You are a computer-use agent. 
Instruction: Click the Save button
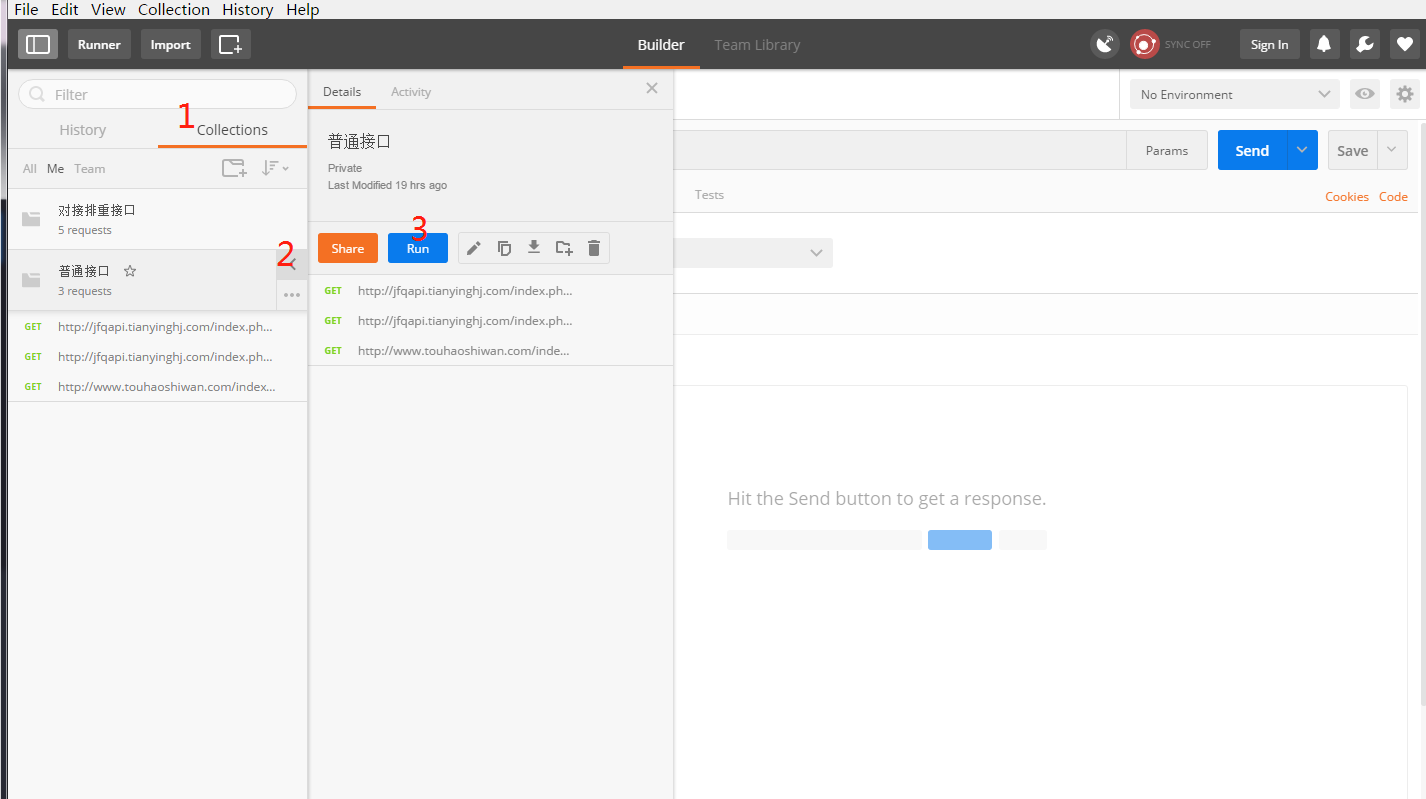tap(1353, 150)
